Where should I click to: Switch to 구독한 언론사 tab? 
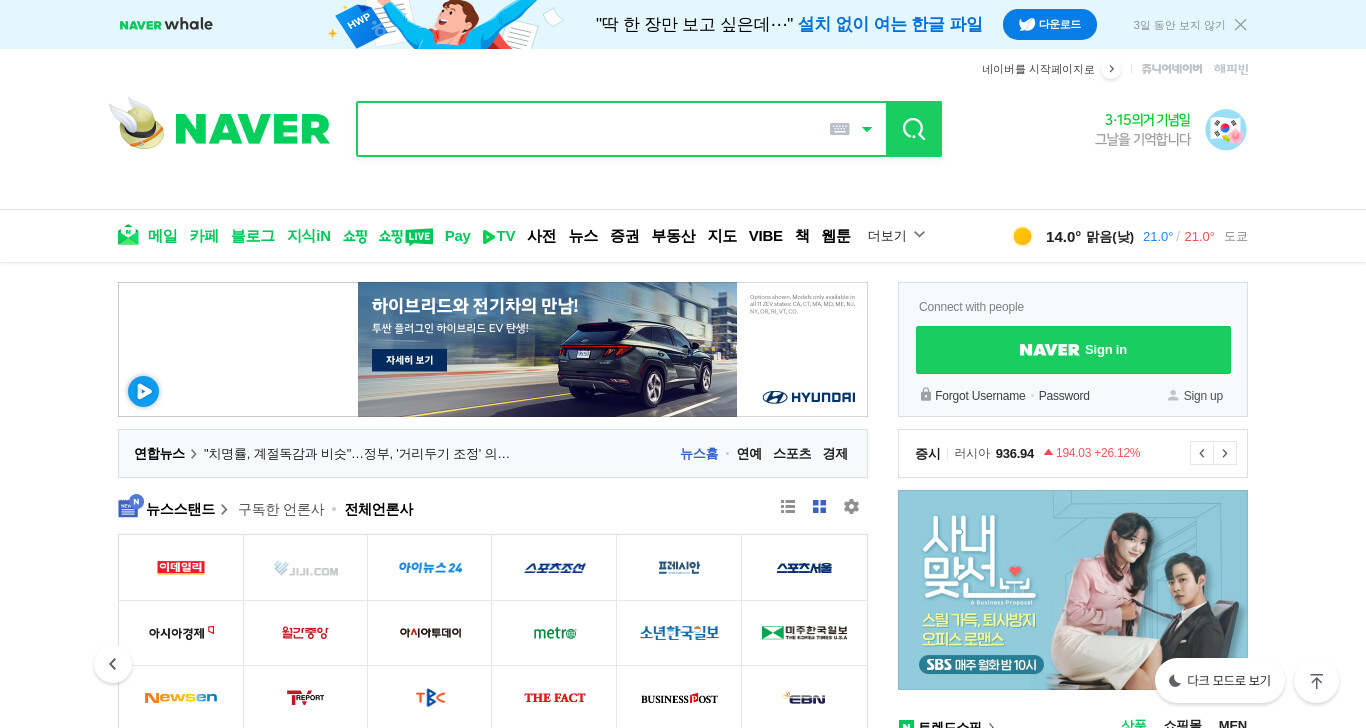(281, 510)
